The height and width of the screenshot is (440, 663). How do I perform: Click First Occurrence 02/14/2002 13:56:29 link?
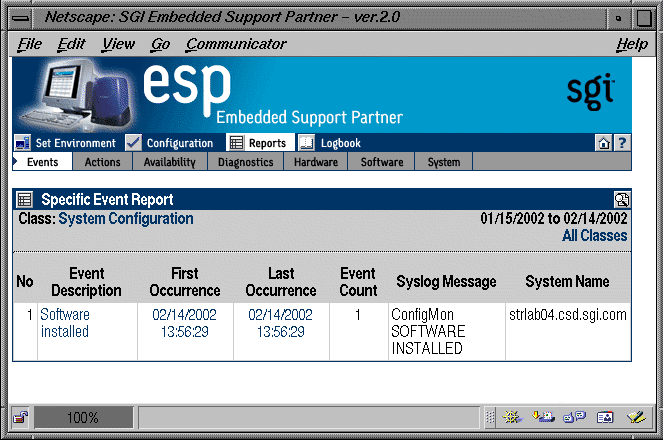[184, 323]
